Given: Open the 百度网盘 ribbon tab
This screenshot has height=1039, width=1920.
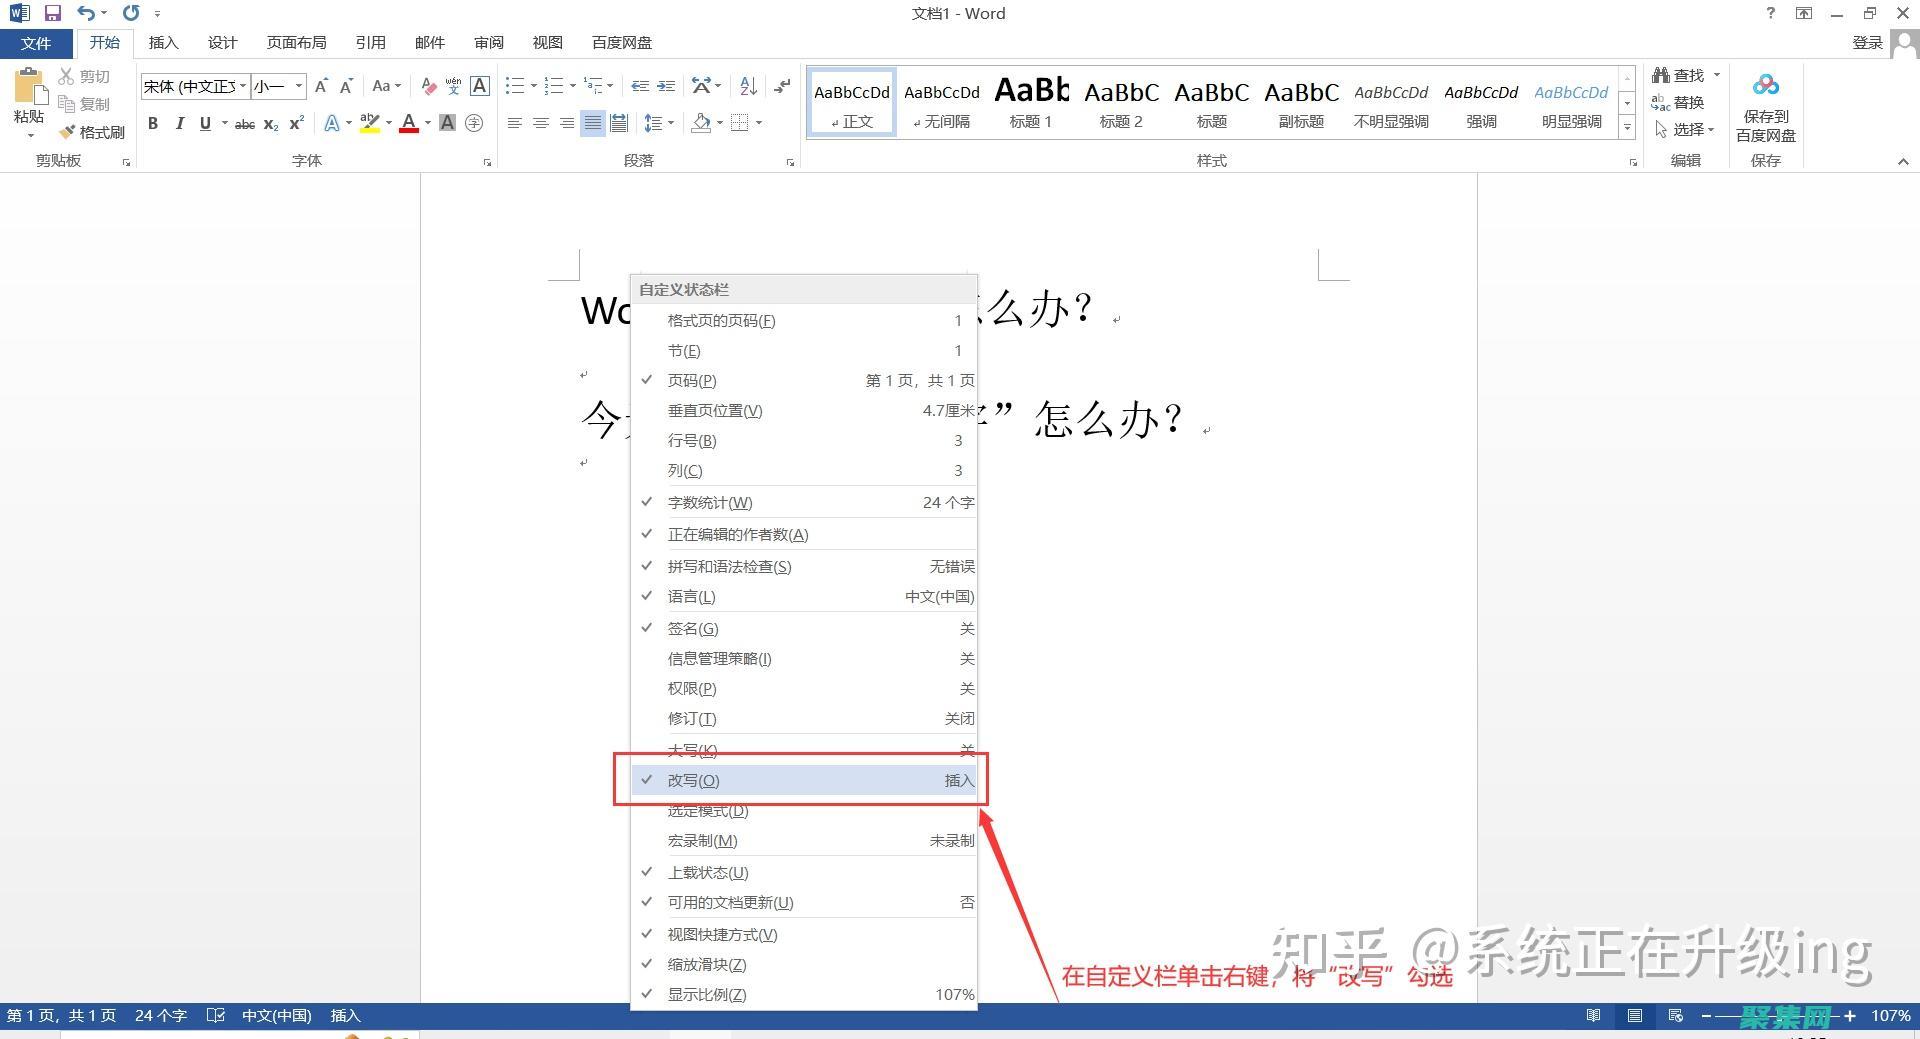Looking at the screenshot, I should (620, 42).
